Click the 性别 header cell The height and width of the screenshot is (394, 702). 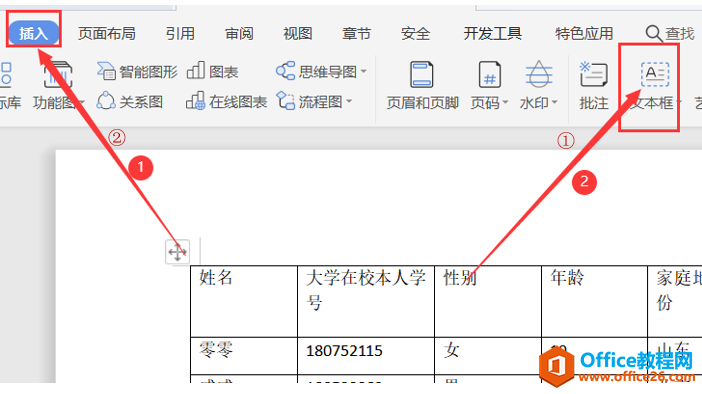click(x=488, y=301)
